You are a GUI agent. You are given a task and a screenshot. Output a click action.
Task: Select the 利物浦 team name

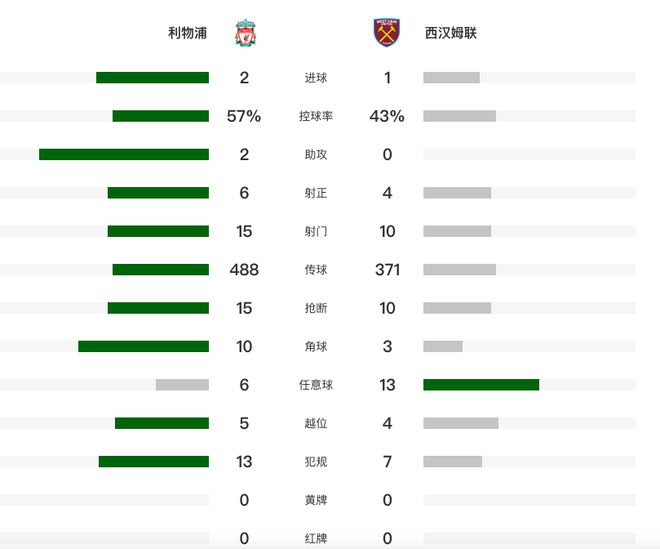click(188, 33)
